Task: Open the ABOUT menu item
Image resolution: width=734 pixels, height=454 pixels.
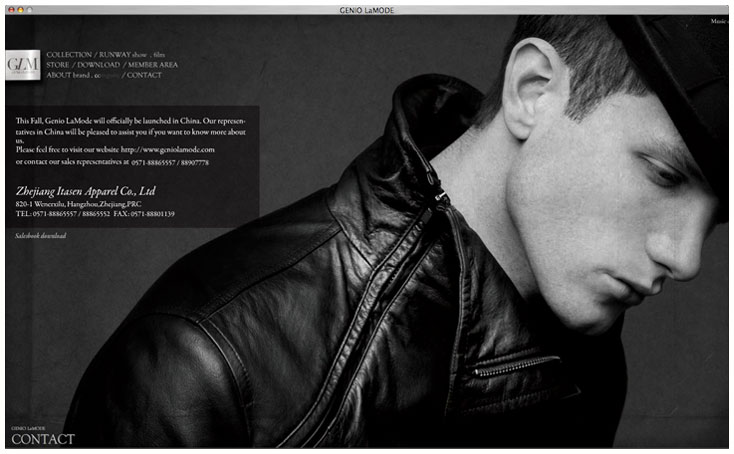Action: point(59,75)
